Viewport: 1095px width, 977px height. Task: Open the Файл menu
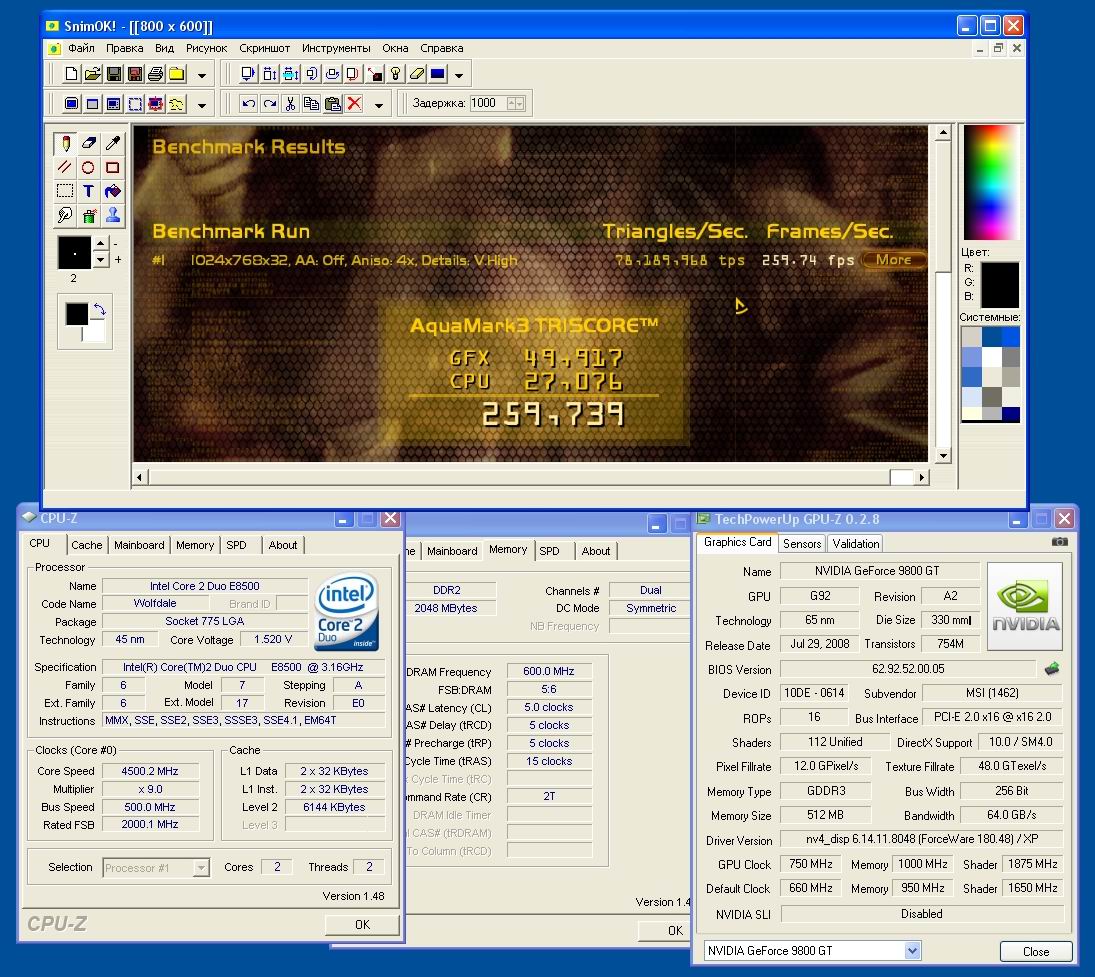[82, 48]
